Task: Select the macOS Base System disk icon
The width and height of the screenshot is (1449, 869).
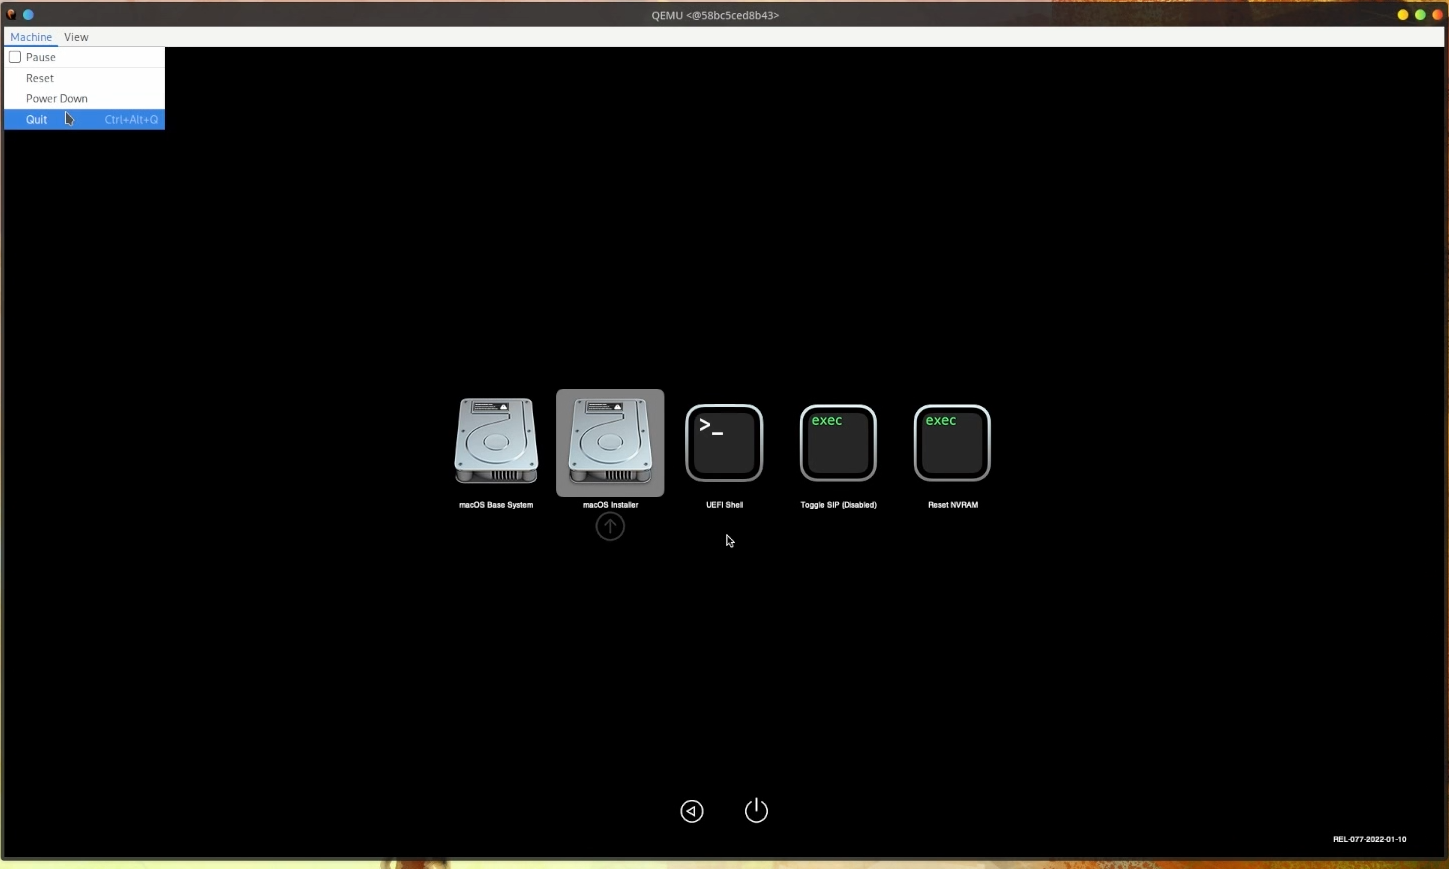Action: pos(496,441)
